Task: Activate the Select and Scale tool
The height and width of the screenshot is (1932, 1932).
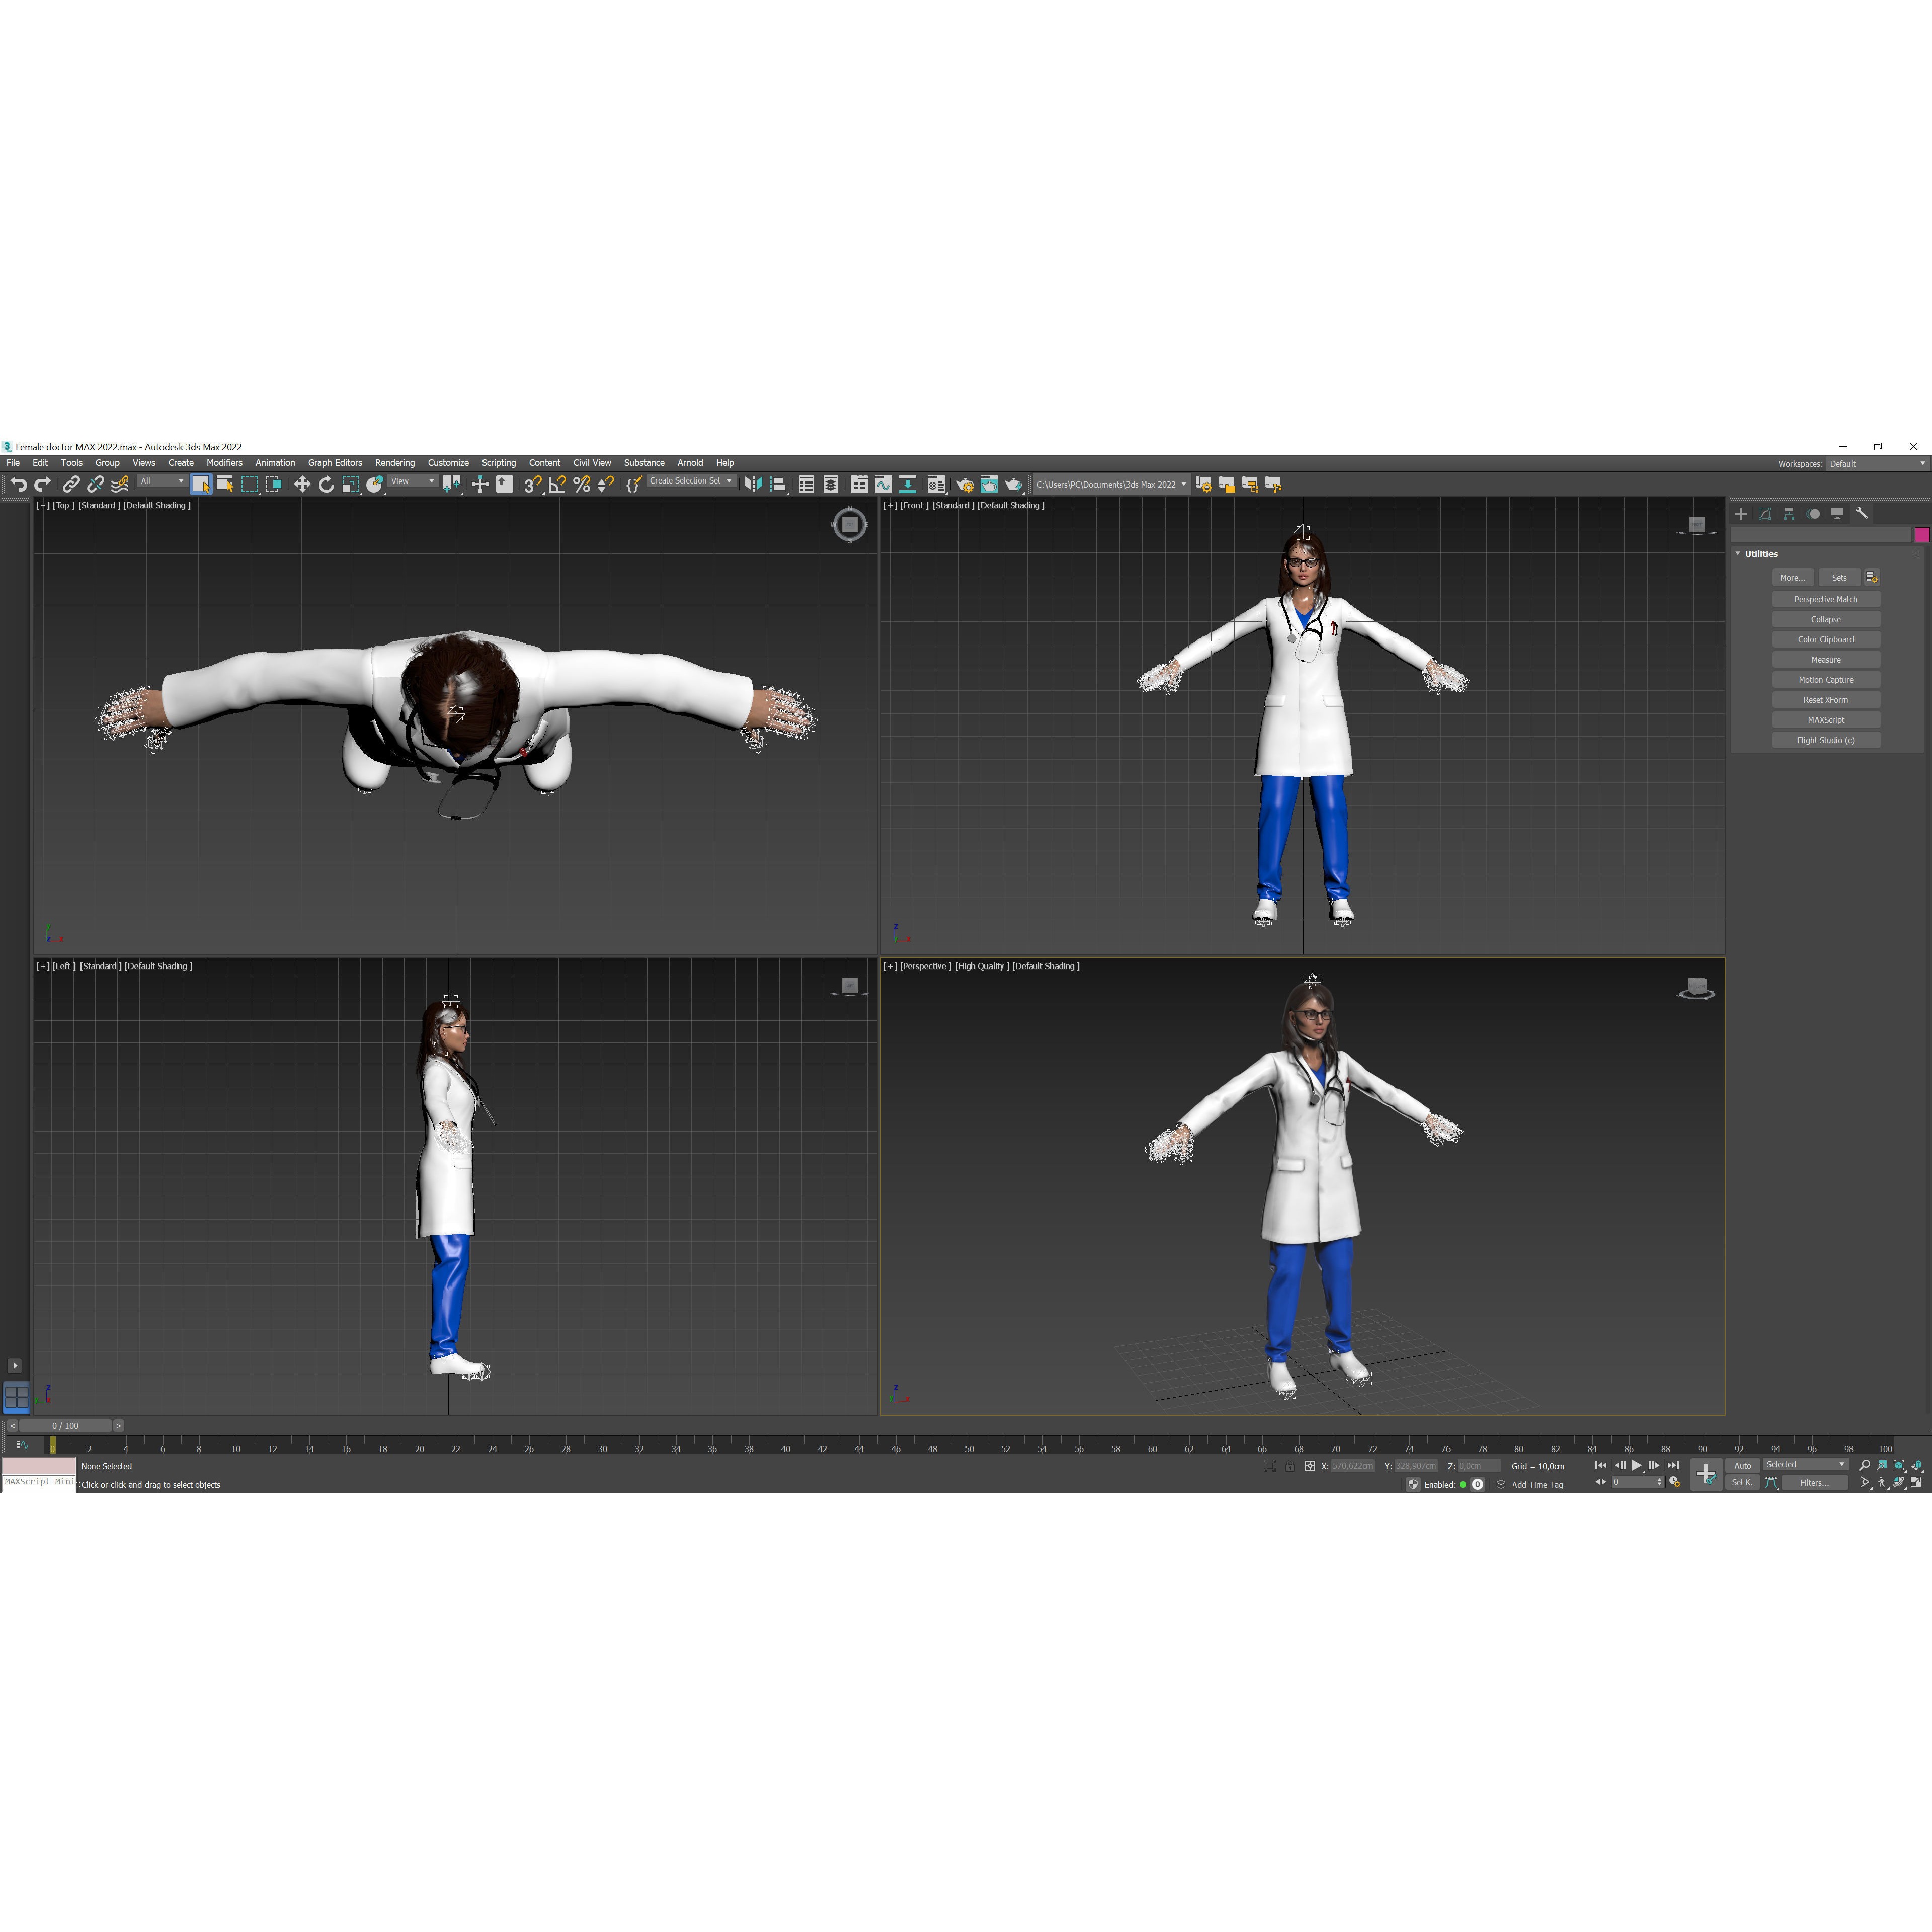Action: (350, 485)
